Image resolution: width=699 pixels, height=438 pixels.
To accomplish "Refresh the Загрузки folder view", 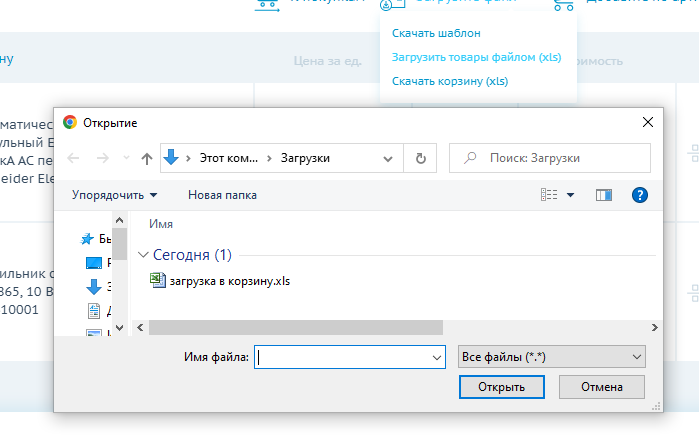I will click(420, 158).
